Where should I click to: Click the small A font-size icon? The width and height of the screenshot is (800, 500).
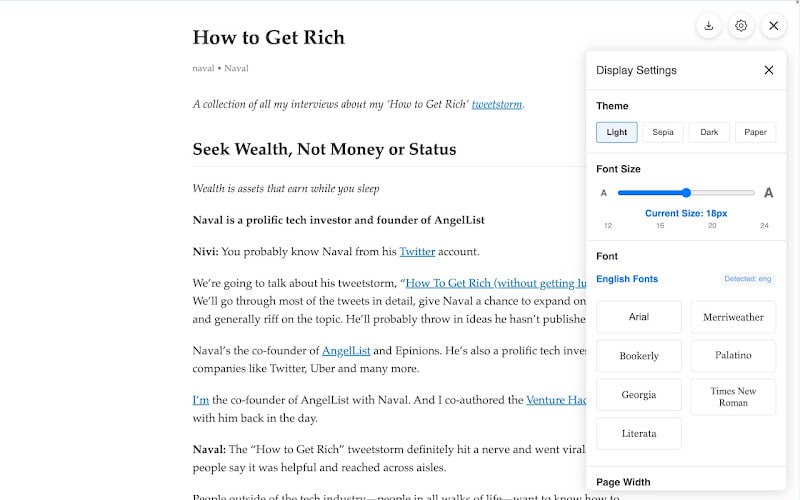[604, 193]
